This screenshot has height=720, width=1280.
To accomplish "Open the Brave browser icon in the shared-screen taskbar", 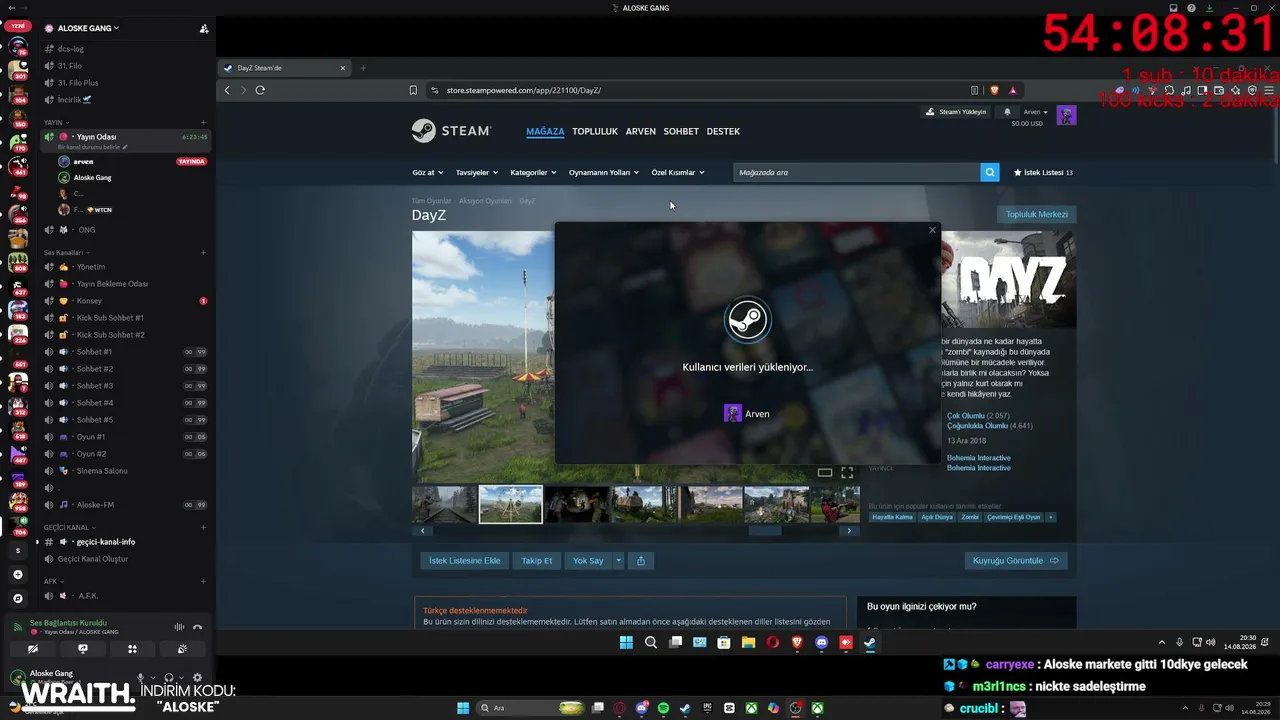I will tap(797, 643).
